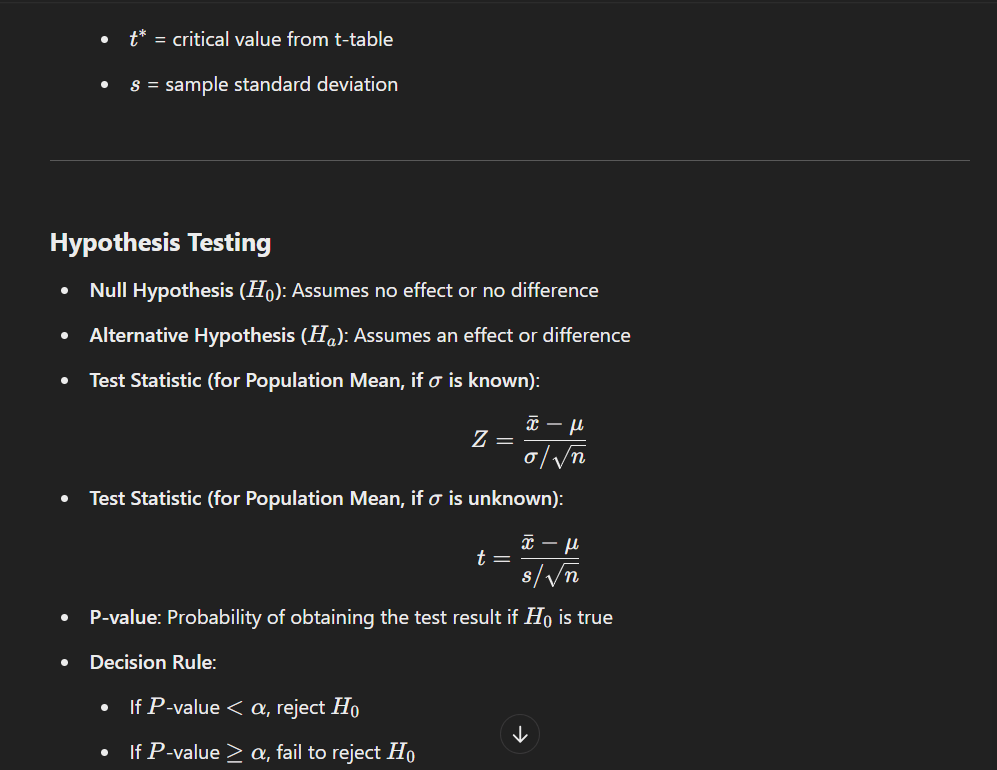The width and height of the screenshot is (997, 770).
Task: Click 'Assumes no effect or no difference'
Action: 445,291
